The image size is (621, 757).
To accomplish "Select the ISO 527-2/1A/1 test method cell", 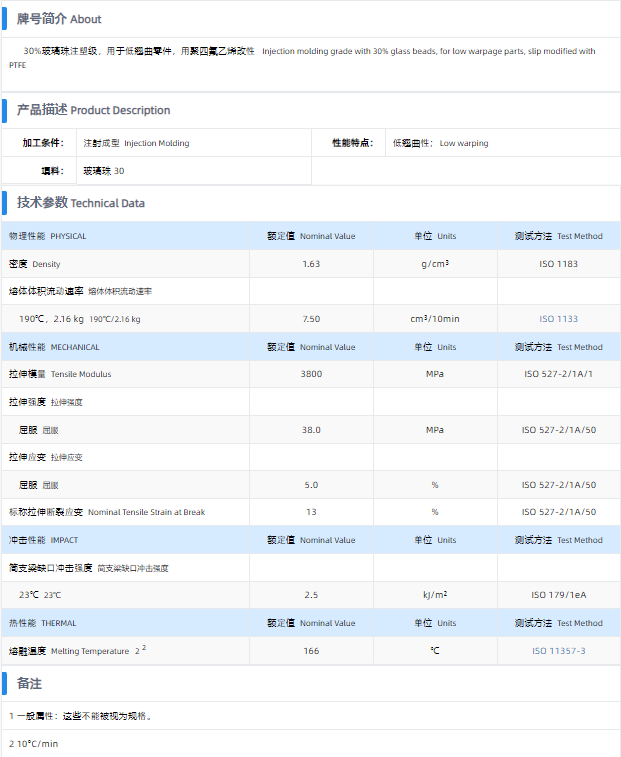I will click(x=559, y=374).
